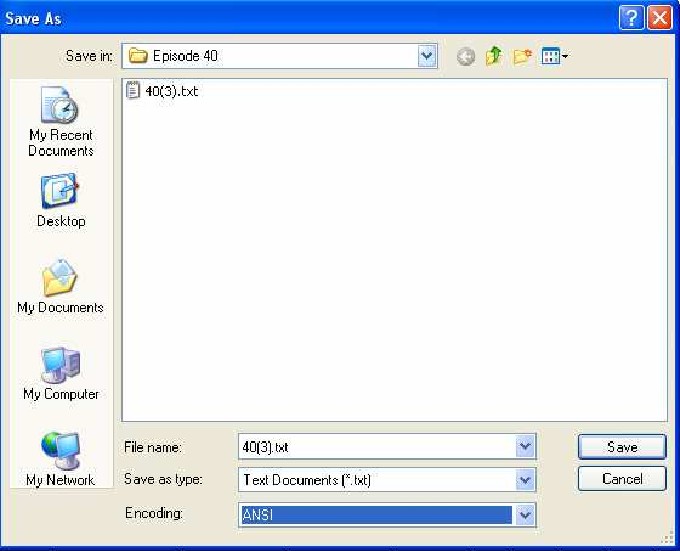Expand the Save in folder dropdown
The image size is (680, 551).
coord(427,55)
